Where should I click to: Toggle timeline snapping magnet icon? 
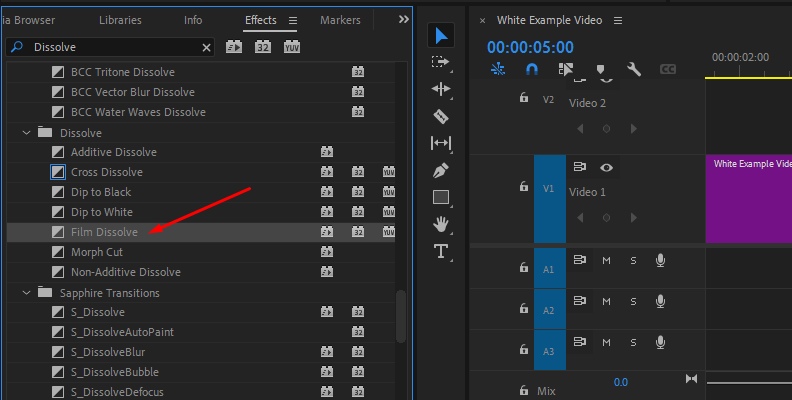(532, 70)
